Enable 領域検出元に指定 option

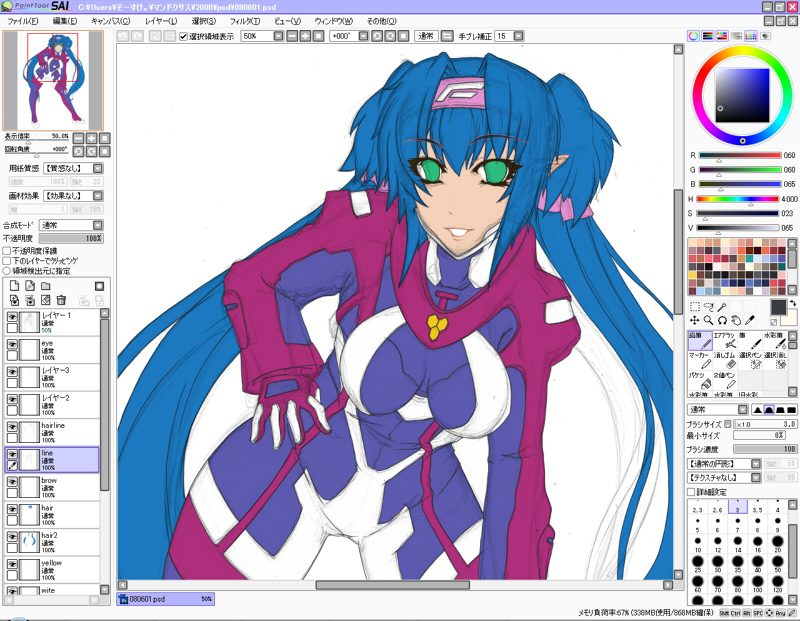pos(7,271)
